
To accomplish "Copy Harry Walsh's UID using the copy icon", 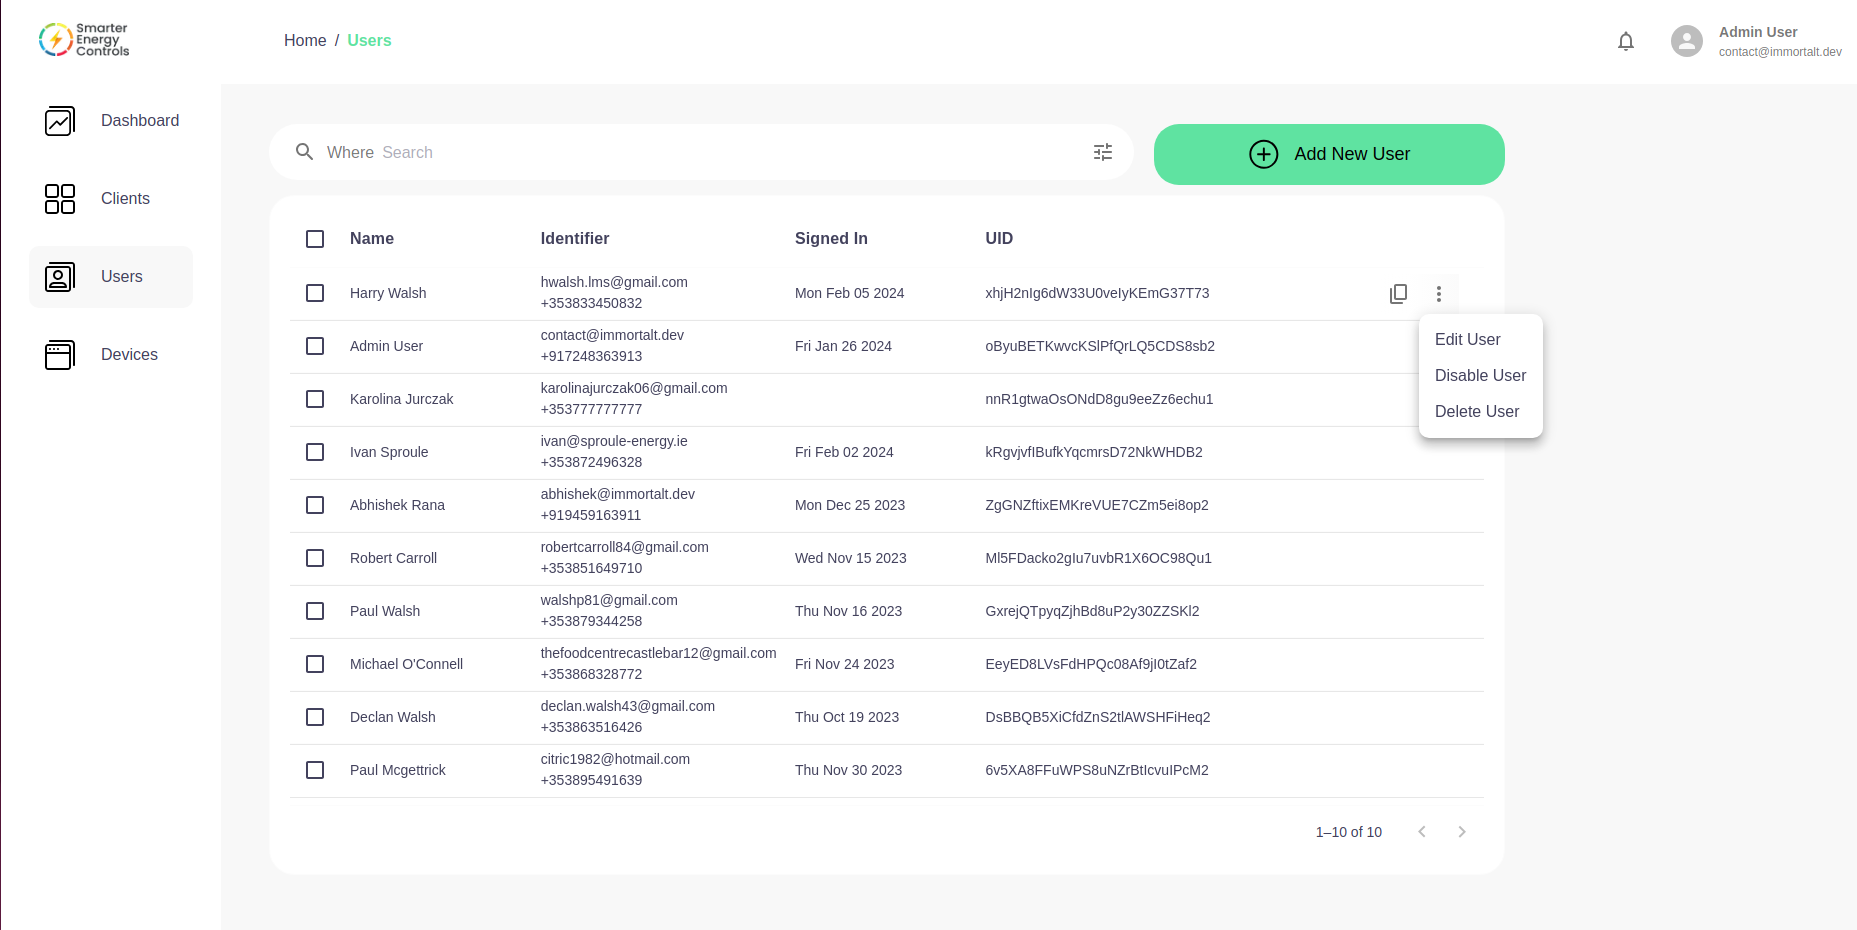I will 1398,293.
